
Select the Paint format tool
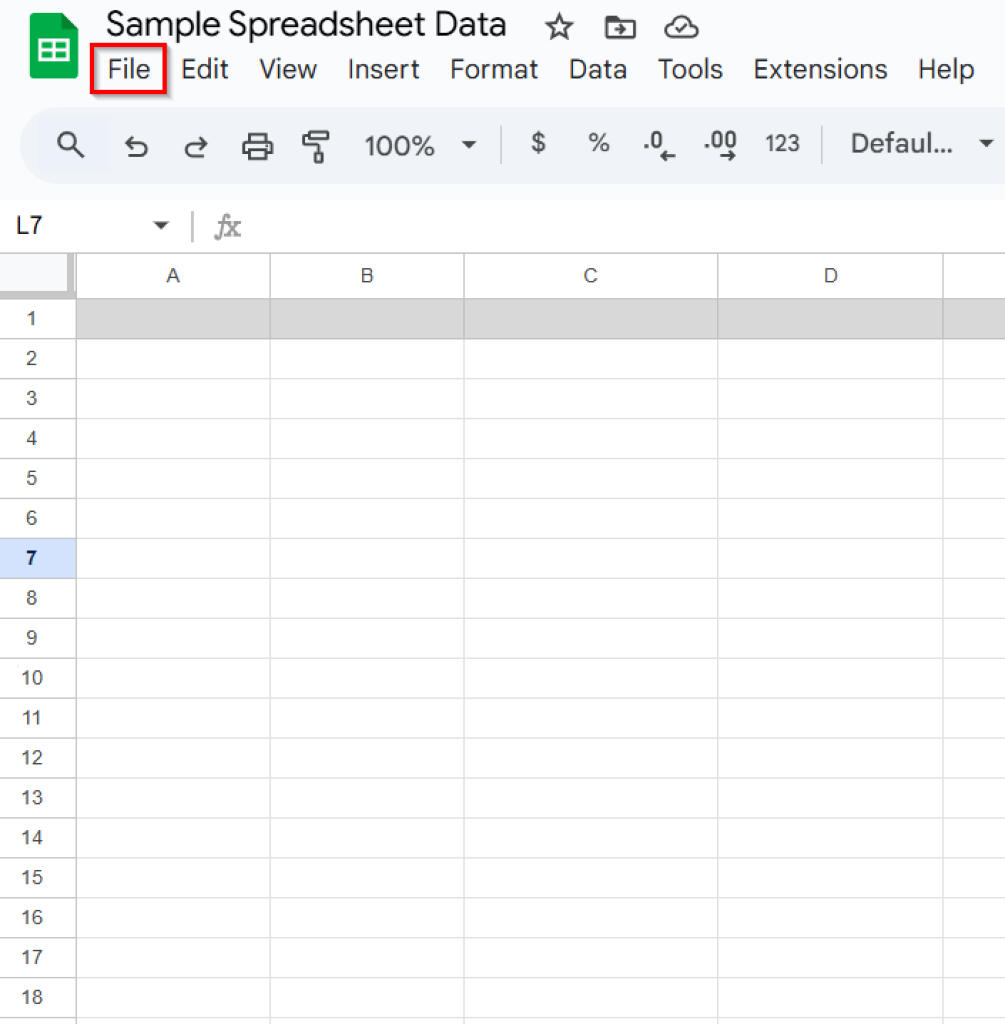pyautogui.click(x=316, y=145)
